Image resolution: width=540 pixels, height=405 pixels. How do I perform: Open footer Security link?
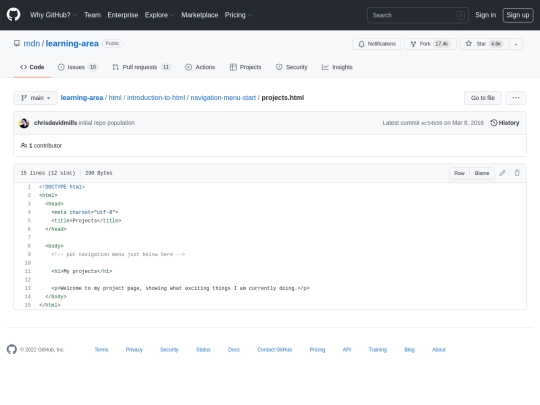pyautogui.click(x=169, y=350)
